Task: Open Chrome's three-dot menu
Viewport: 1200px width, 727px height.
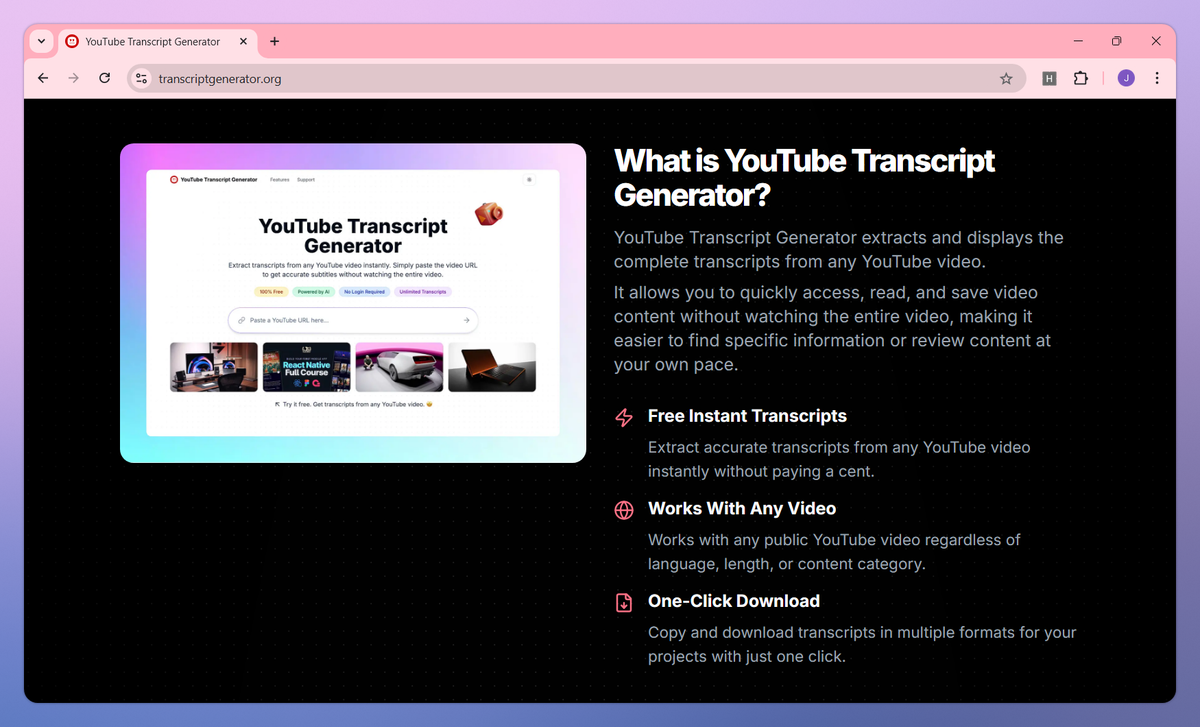Action: pyautogui.click(x=1157, y=78)
